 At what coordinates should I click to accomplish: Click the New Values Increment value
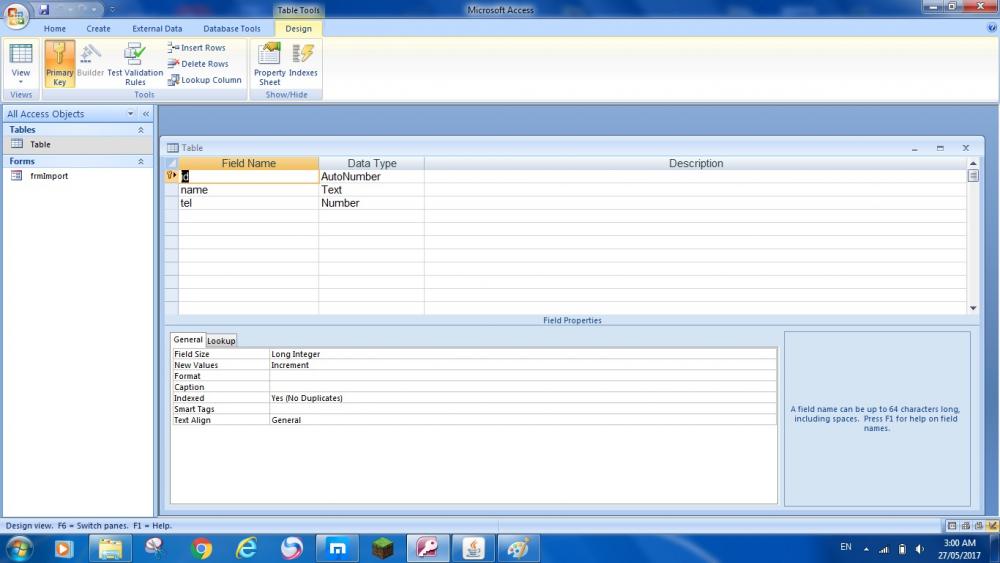pyautogui.click(x=523, y=365)
